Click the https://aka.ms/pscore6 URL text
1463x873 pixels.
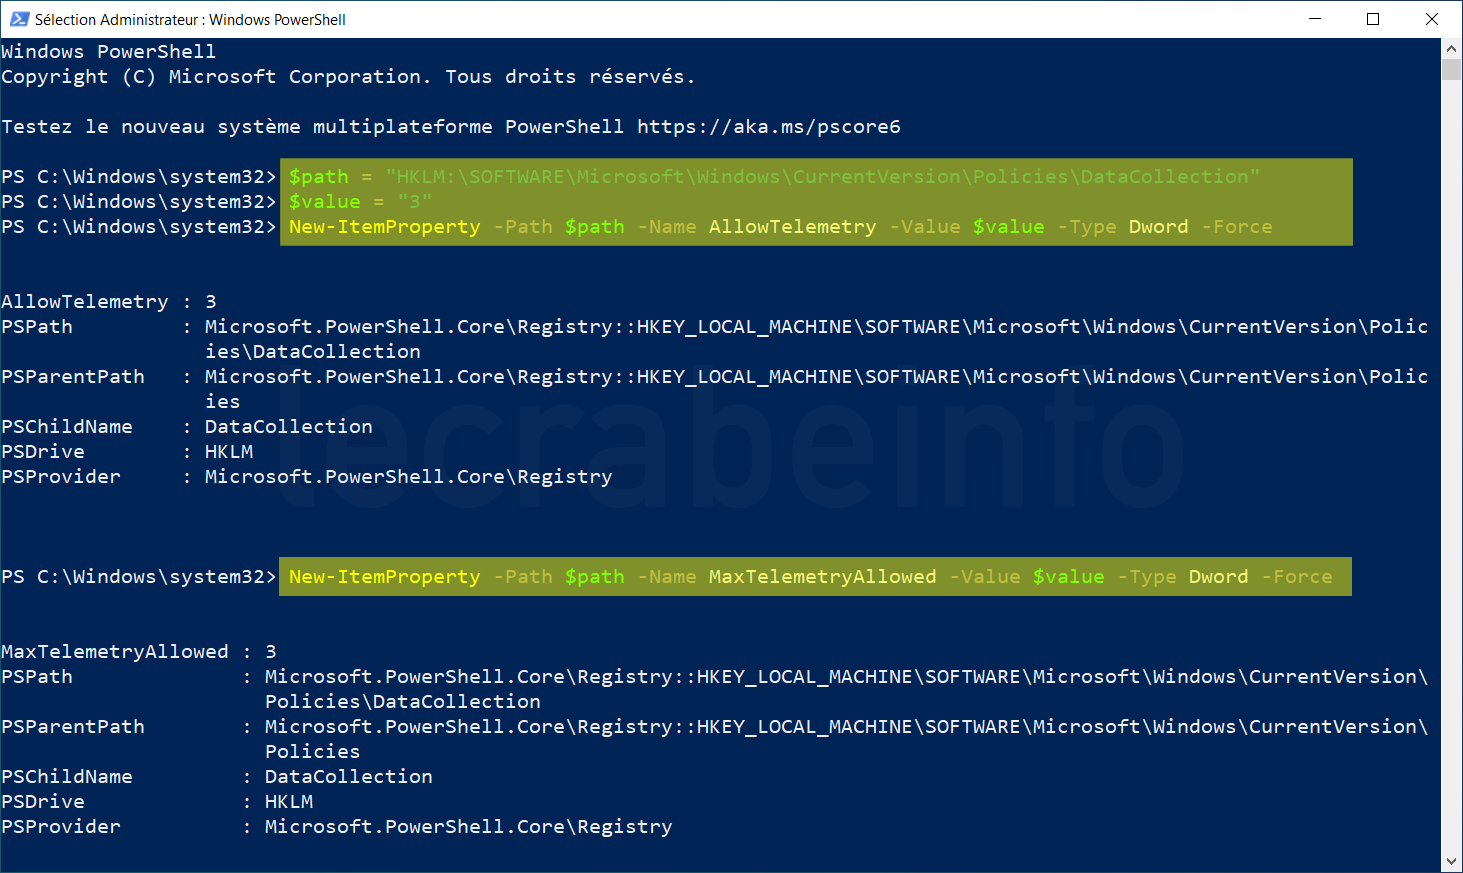pos(769,127)
